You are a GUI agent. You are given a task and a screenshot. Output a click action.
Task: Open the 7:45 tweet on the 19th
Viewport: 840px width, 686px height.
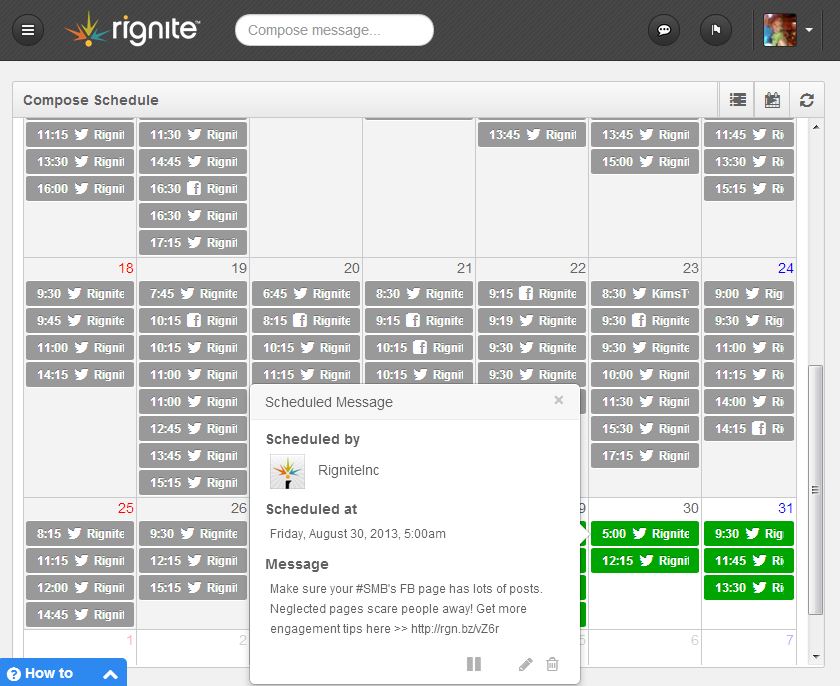pyautogui.click(x=193, y=293)
